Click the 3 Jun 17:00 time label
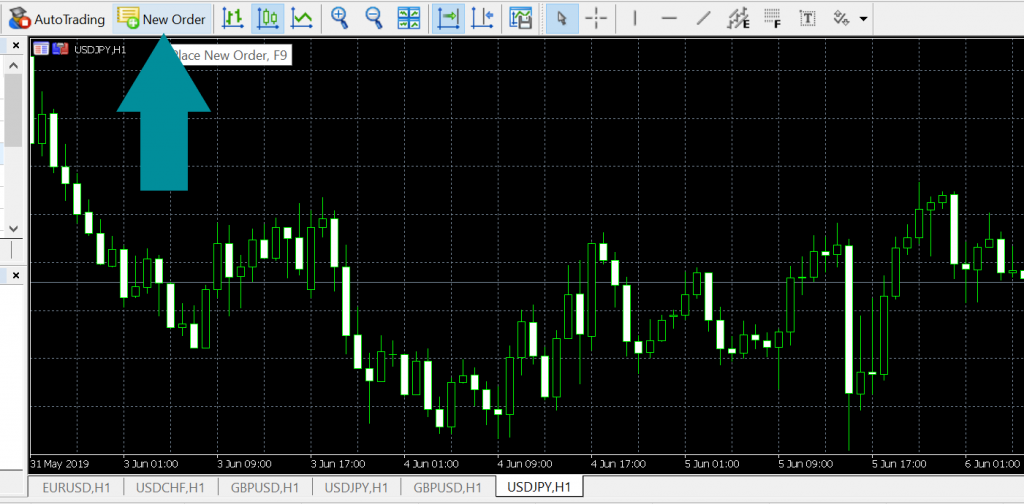The width and height of the screenshot is (1024, 504). (x=338, y=464)
